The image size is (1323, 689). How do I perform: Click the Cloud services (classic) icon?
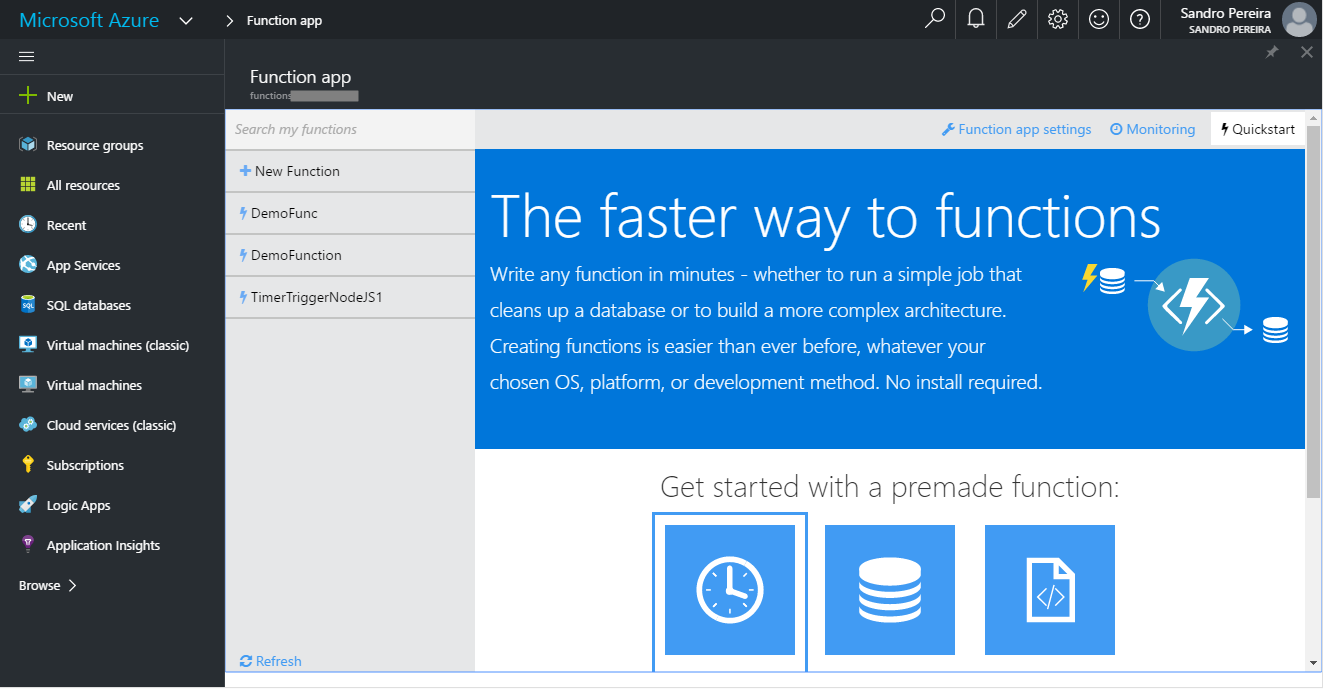pyautogui.click(x=28, y=425)
